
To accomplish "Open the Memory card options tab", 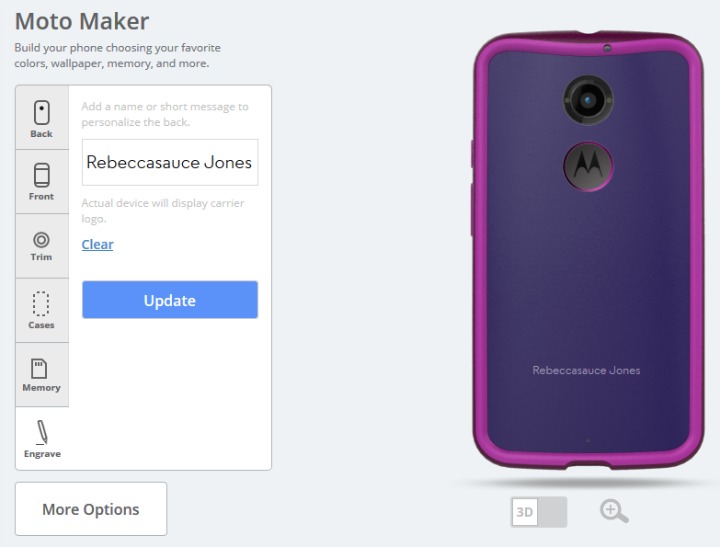I will pos(42,375).
